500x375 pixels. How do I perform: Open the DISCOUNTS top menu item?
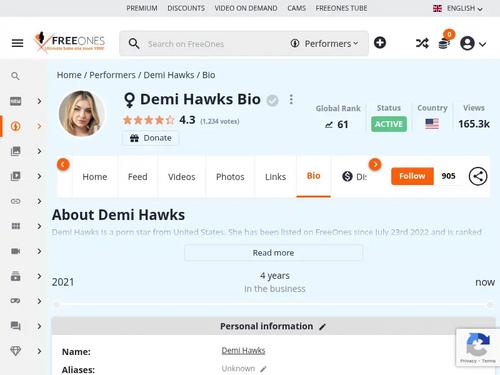coord(186,8)
